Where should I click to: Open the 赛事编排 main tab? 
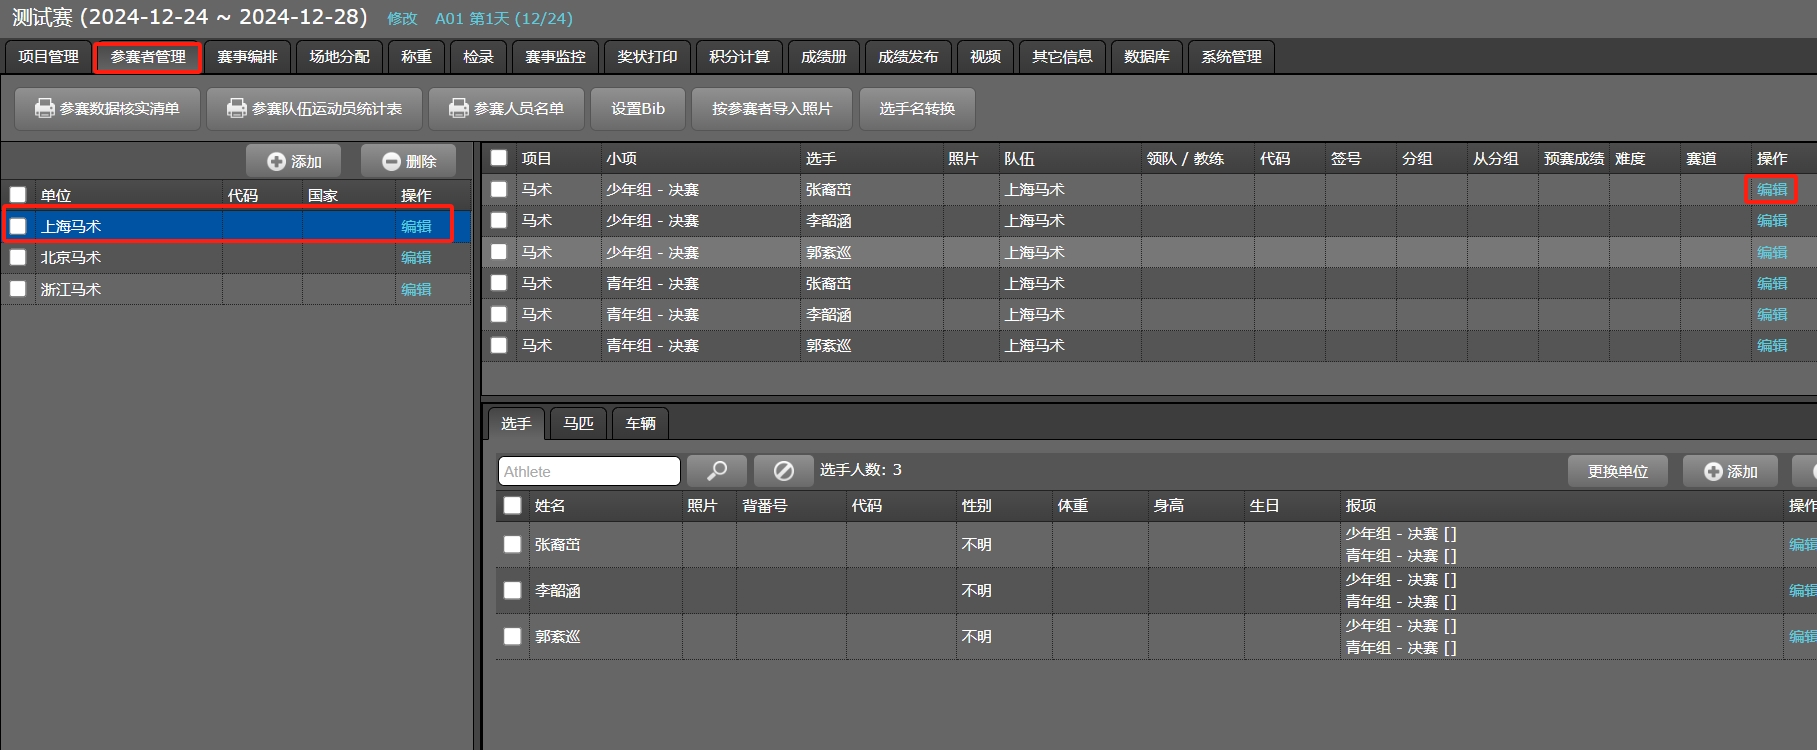(247, 57)
